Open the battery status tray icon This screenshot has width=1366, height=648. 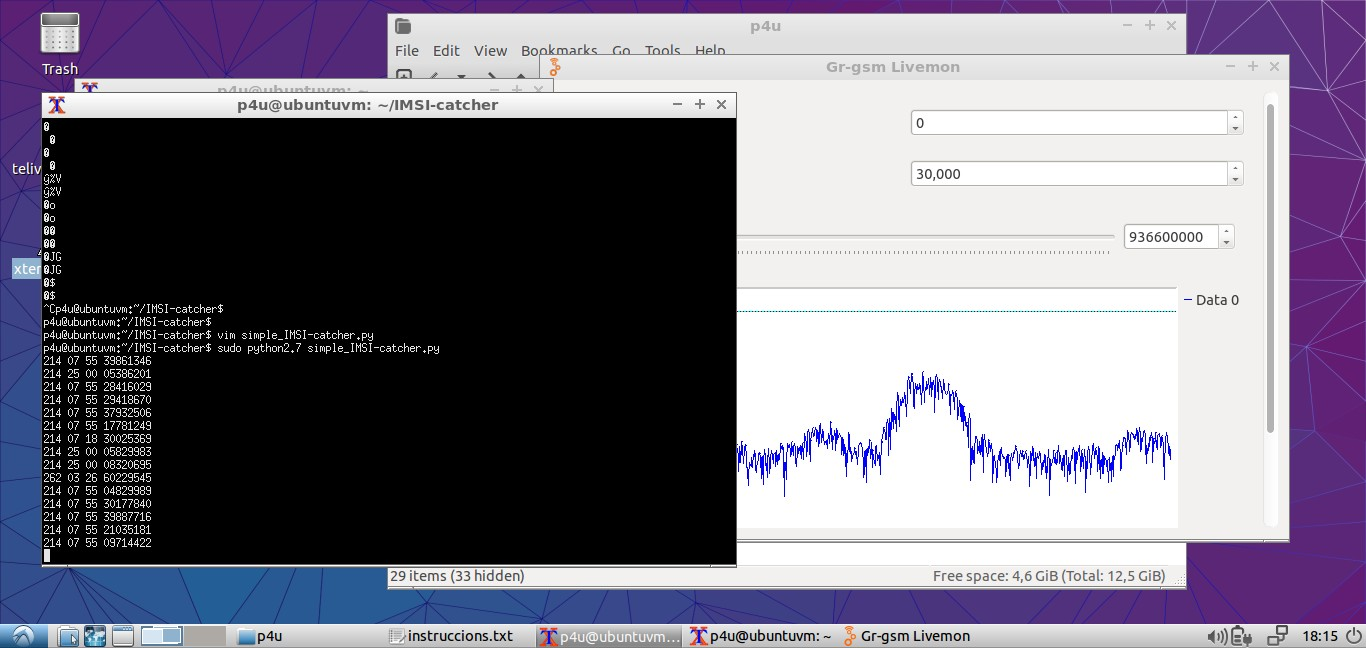(x=1242, y=636)
